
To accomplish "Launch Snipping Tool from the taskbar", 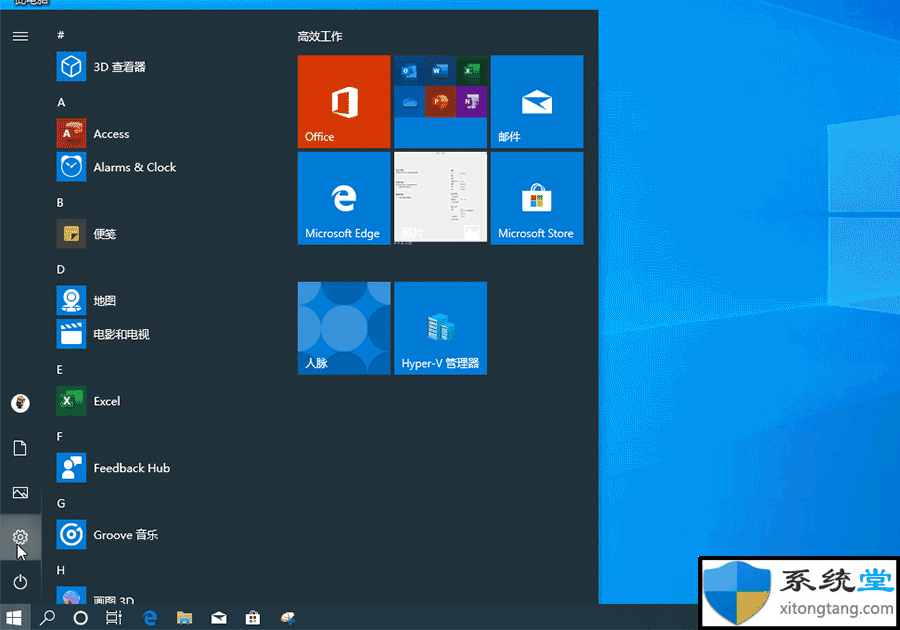I will click(288, 617).
